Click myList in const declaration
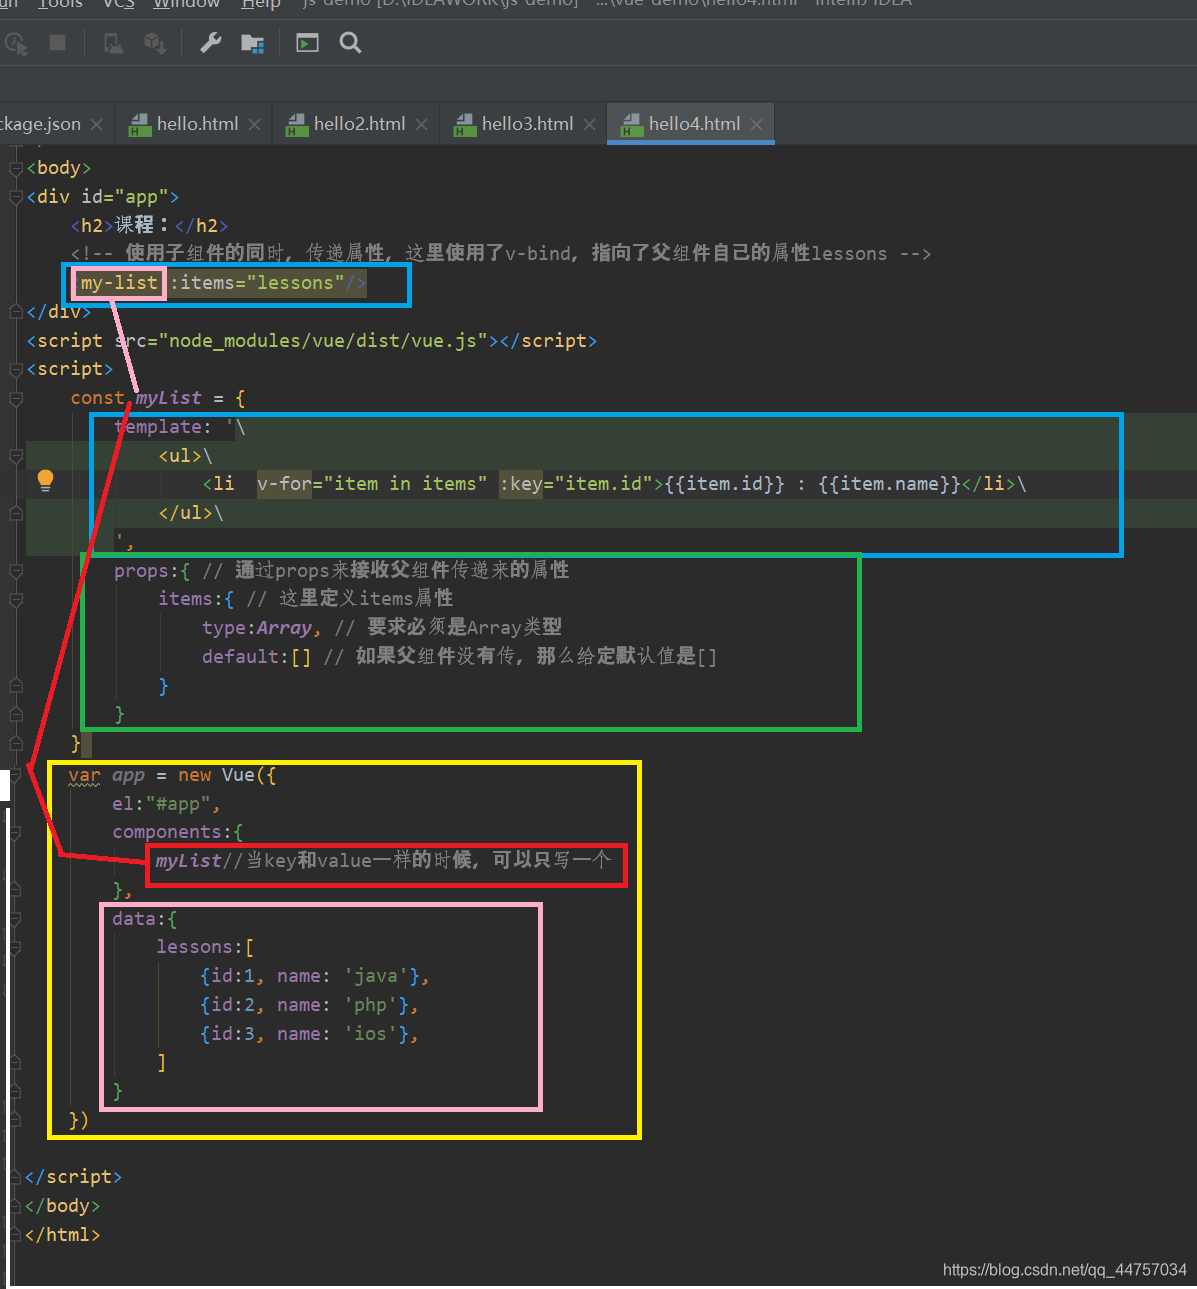 (168, 398)
